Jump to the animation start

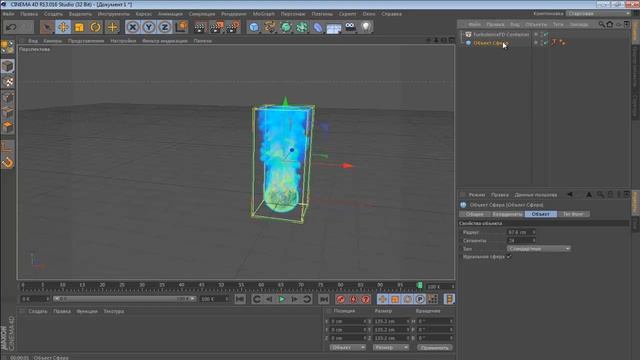pyautogui.click(x=240, y=299)
